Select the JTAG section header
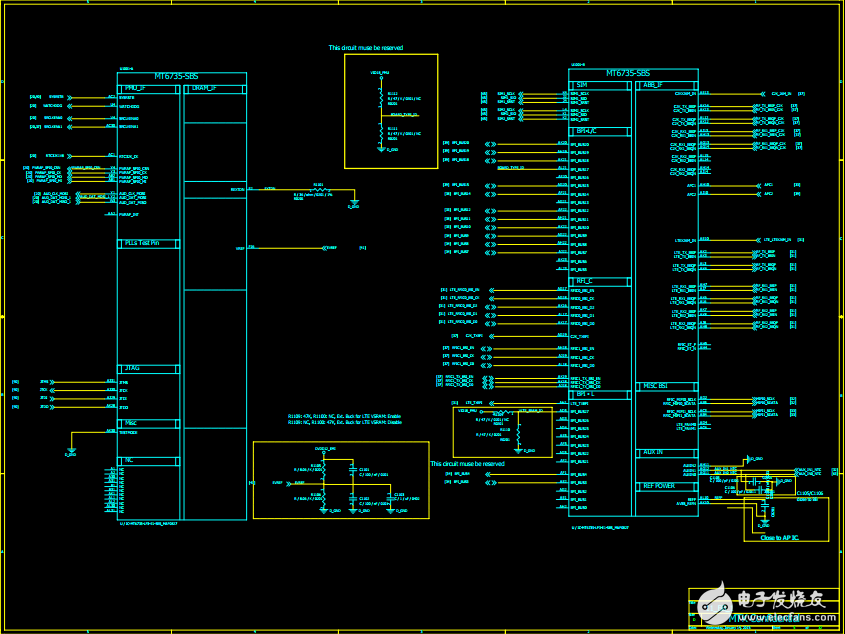The image size is (845, 634). (x=133, y=369)
